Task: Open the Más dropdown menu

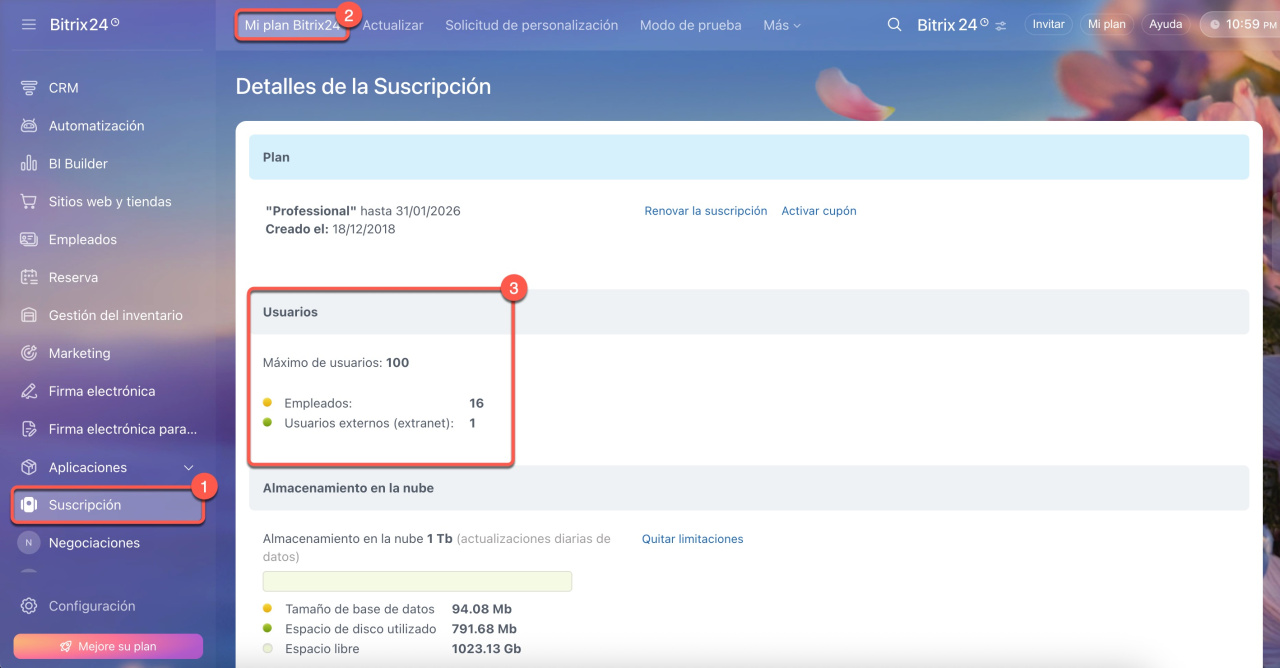Action: pos(782,25)
